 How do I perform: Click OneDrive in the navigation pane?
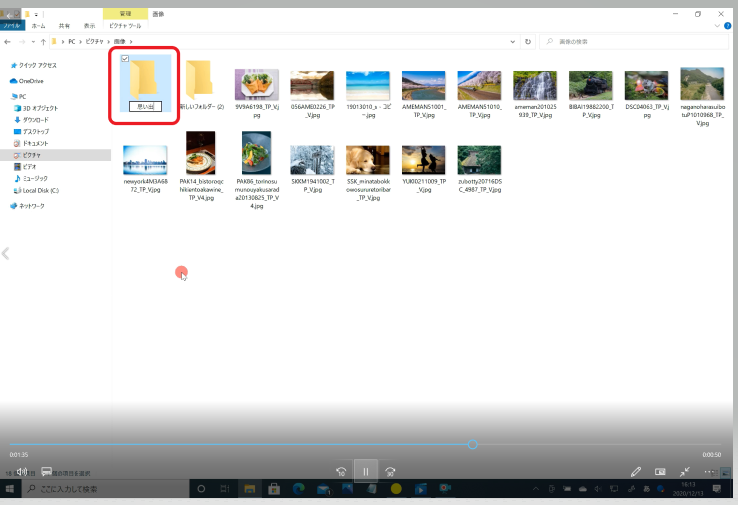(x=31, y=80)
